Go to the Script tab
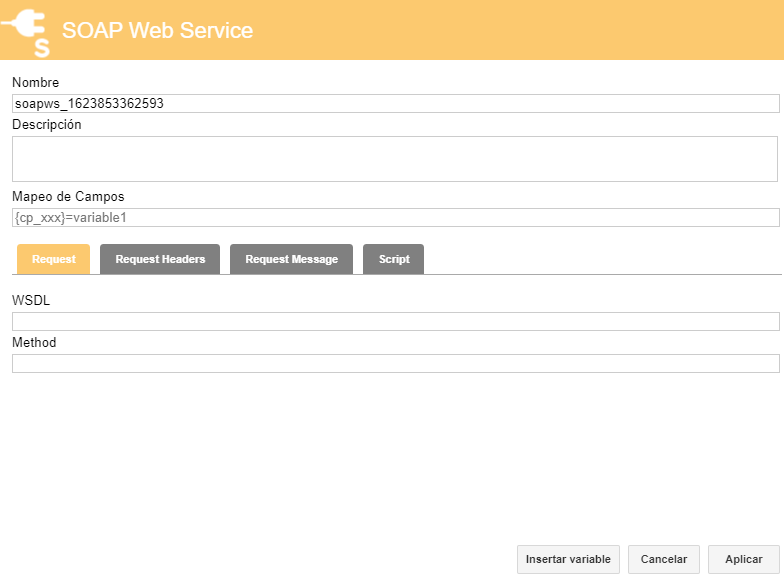The width and height of the screenshot is (784, 578). (x=394, y=259)
